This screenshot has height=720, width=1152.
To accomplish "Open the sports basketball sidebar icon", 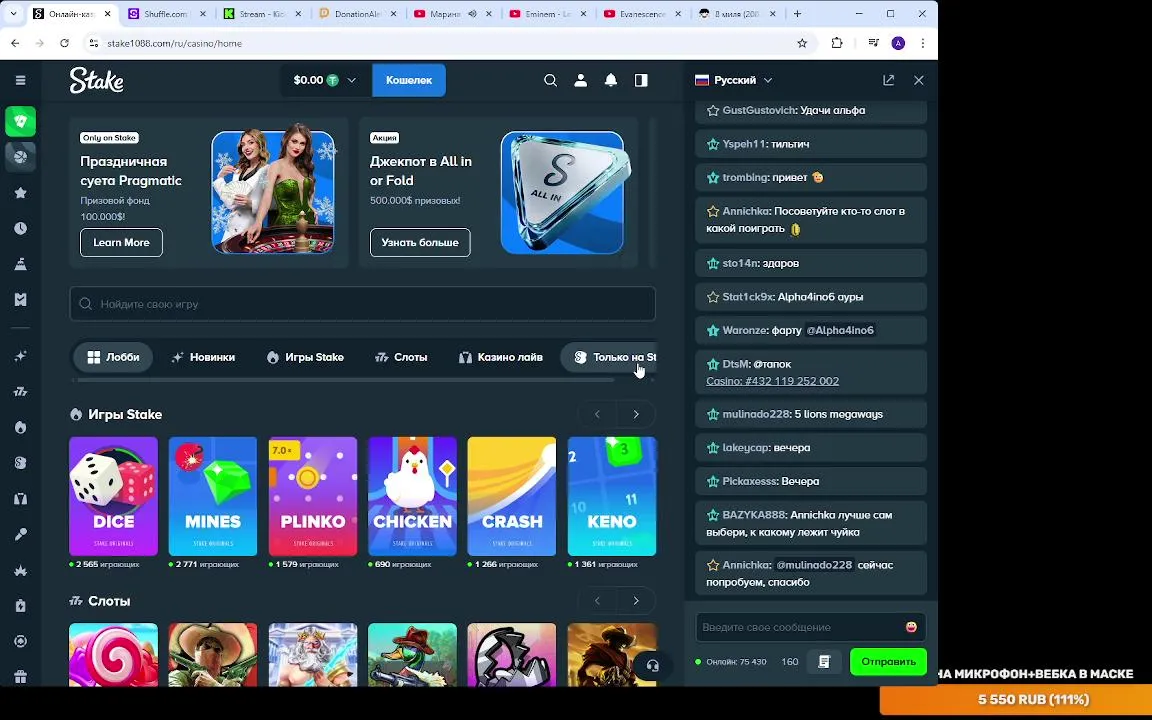I will pyautogui.click(x=21, y=156).
